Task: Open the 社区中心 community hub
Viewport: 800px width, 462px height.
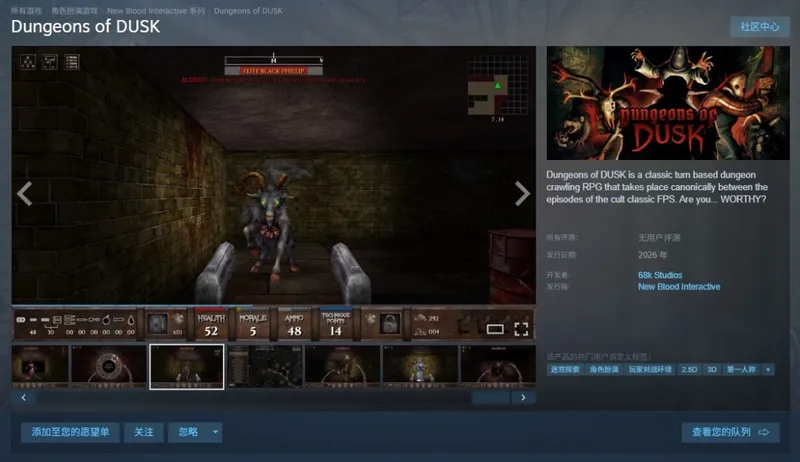Action: 760,27
